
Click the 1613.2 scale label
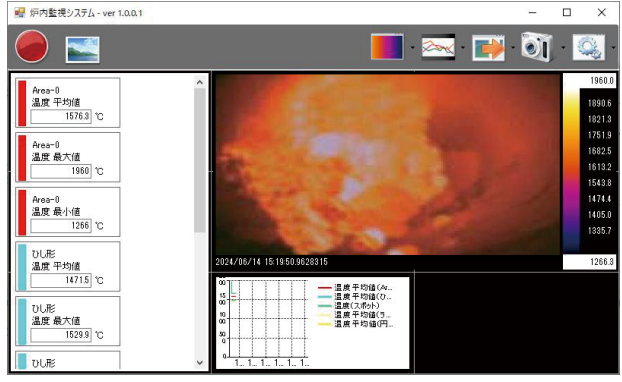[x=599, y=167]
